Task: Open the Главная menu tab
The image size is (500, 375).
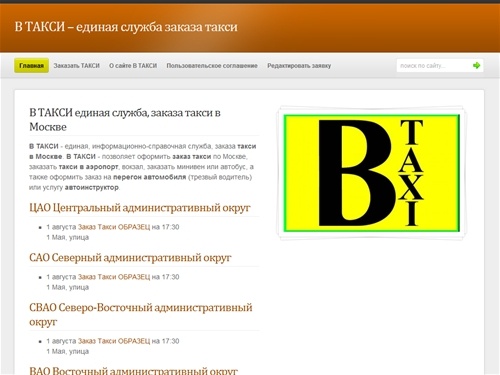Action: click(x=31, y=66)
